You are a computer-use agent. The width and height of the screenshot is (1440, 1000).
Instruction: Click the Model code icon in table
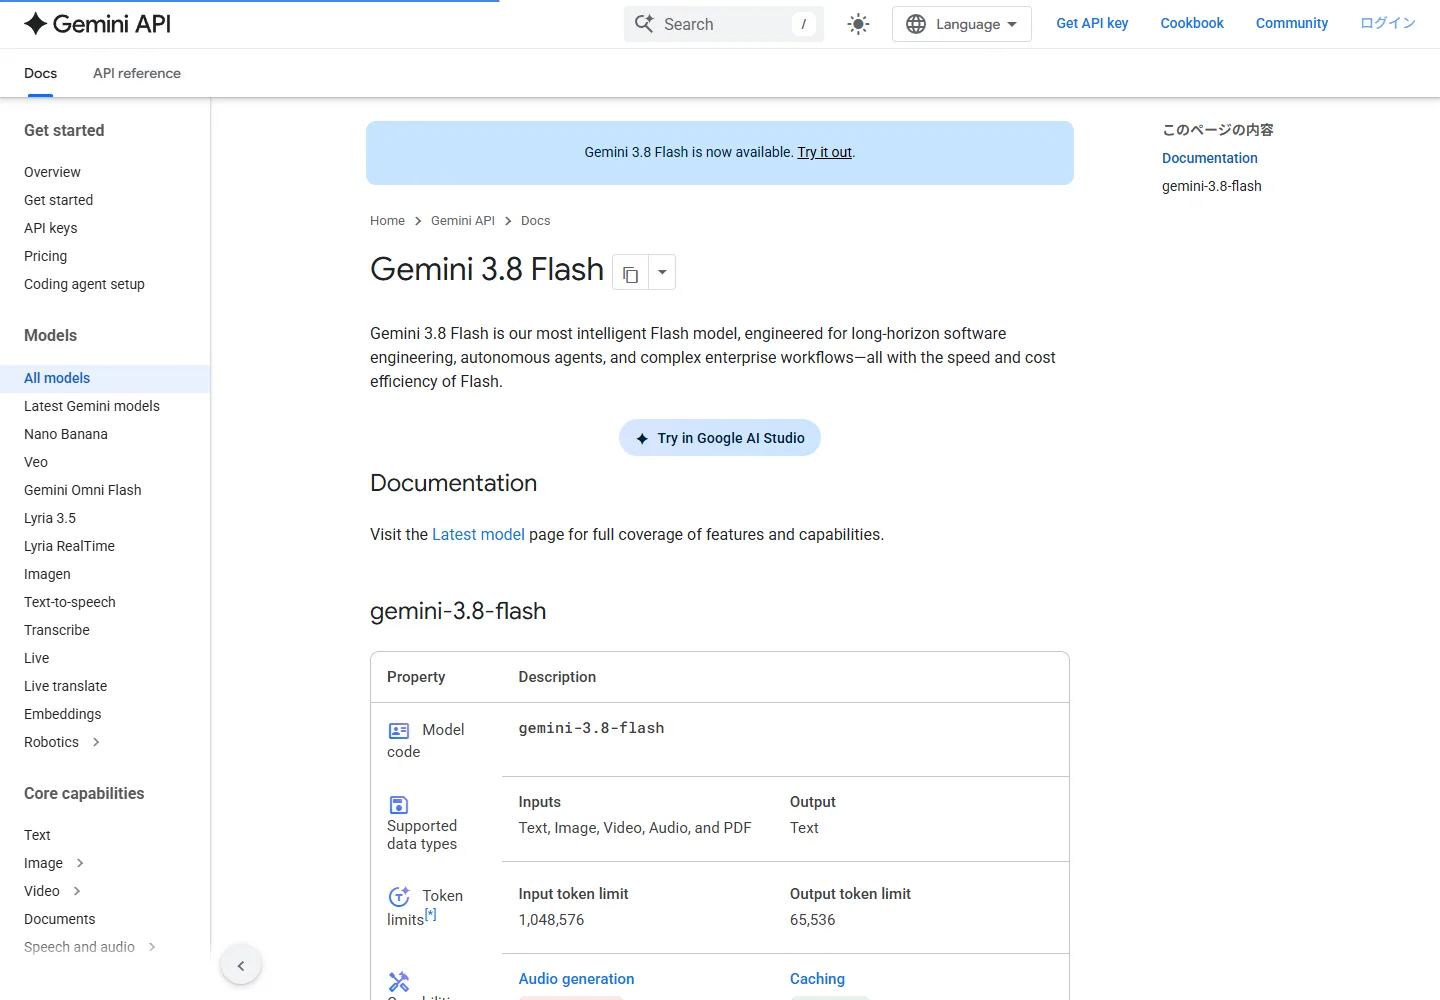[x=399, y=731]
